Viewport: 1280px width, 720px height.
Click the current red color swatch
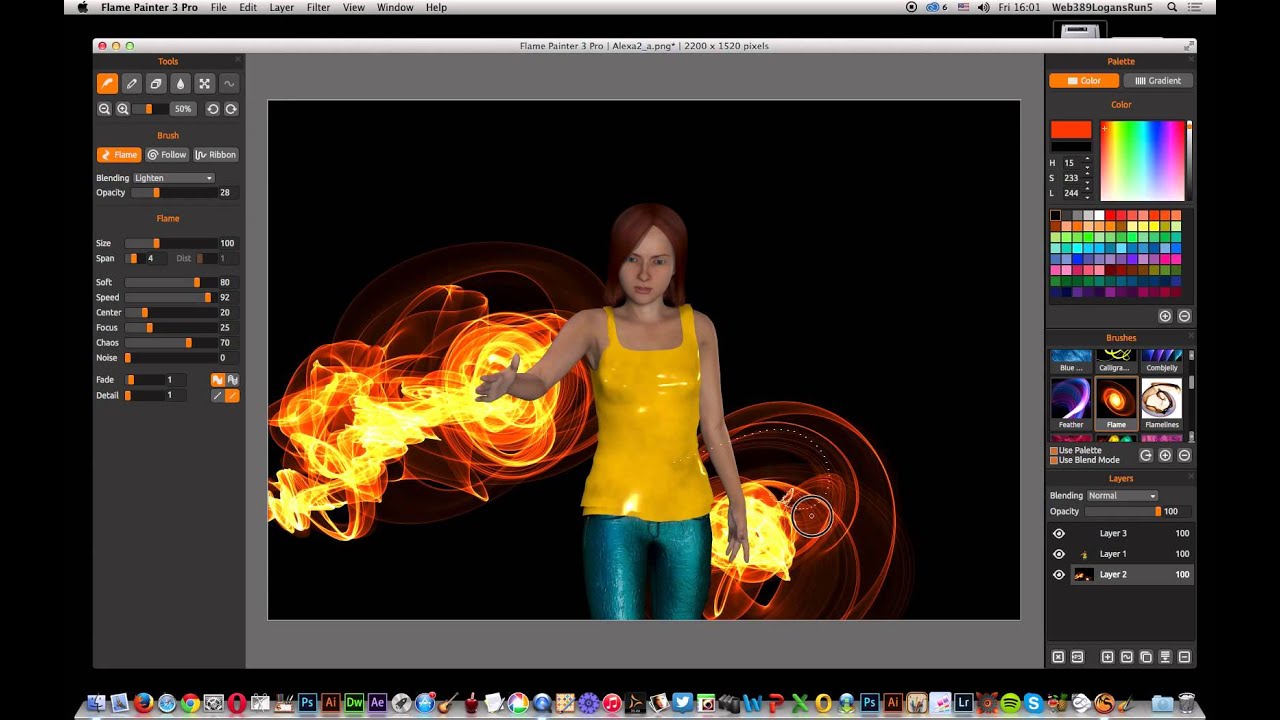pos(1071,130)
